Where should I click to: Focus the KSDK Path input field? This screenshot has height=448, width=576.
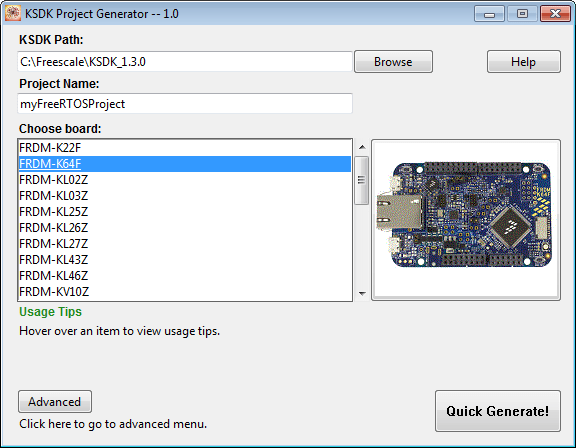185,62
